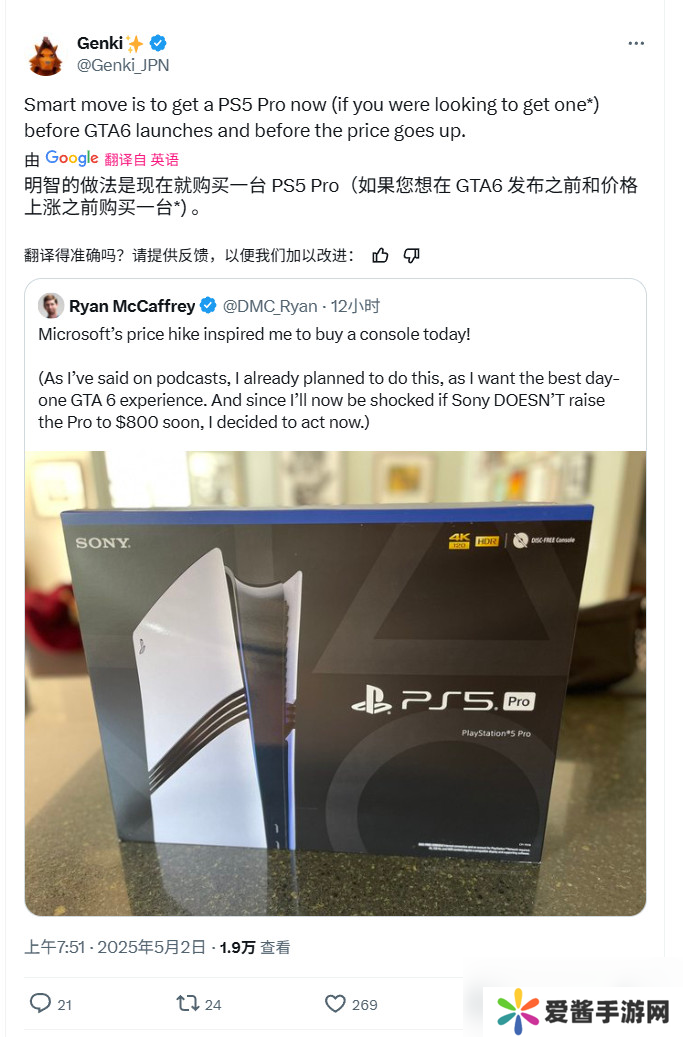Viewport: 683px width, 1037px height.
Task: Click the reply comment bubble icon
Action: [x=40, y=1003]
